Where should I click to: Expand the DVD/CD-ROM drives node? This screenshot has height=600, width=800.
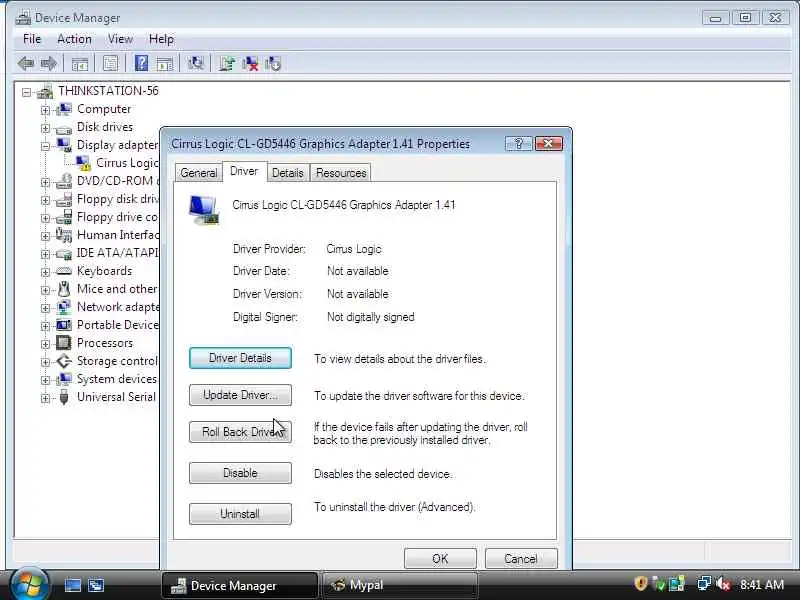click(45, 182)
